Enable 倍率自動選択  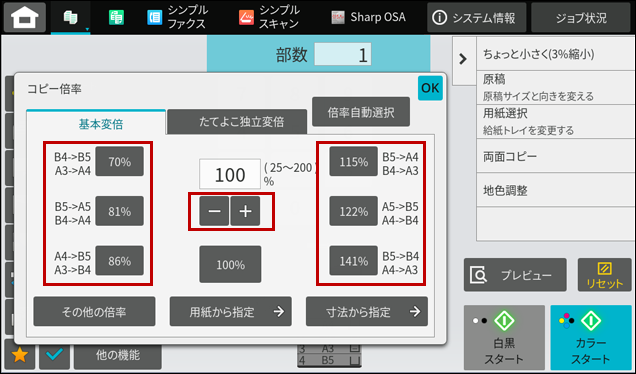[x=361, y=112]
